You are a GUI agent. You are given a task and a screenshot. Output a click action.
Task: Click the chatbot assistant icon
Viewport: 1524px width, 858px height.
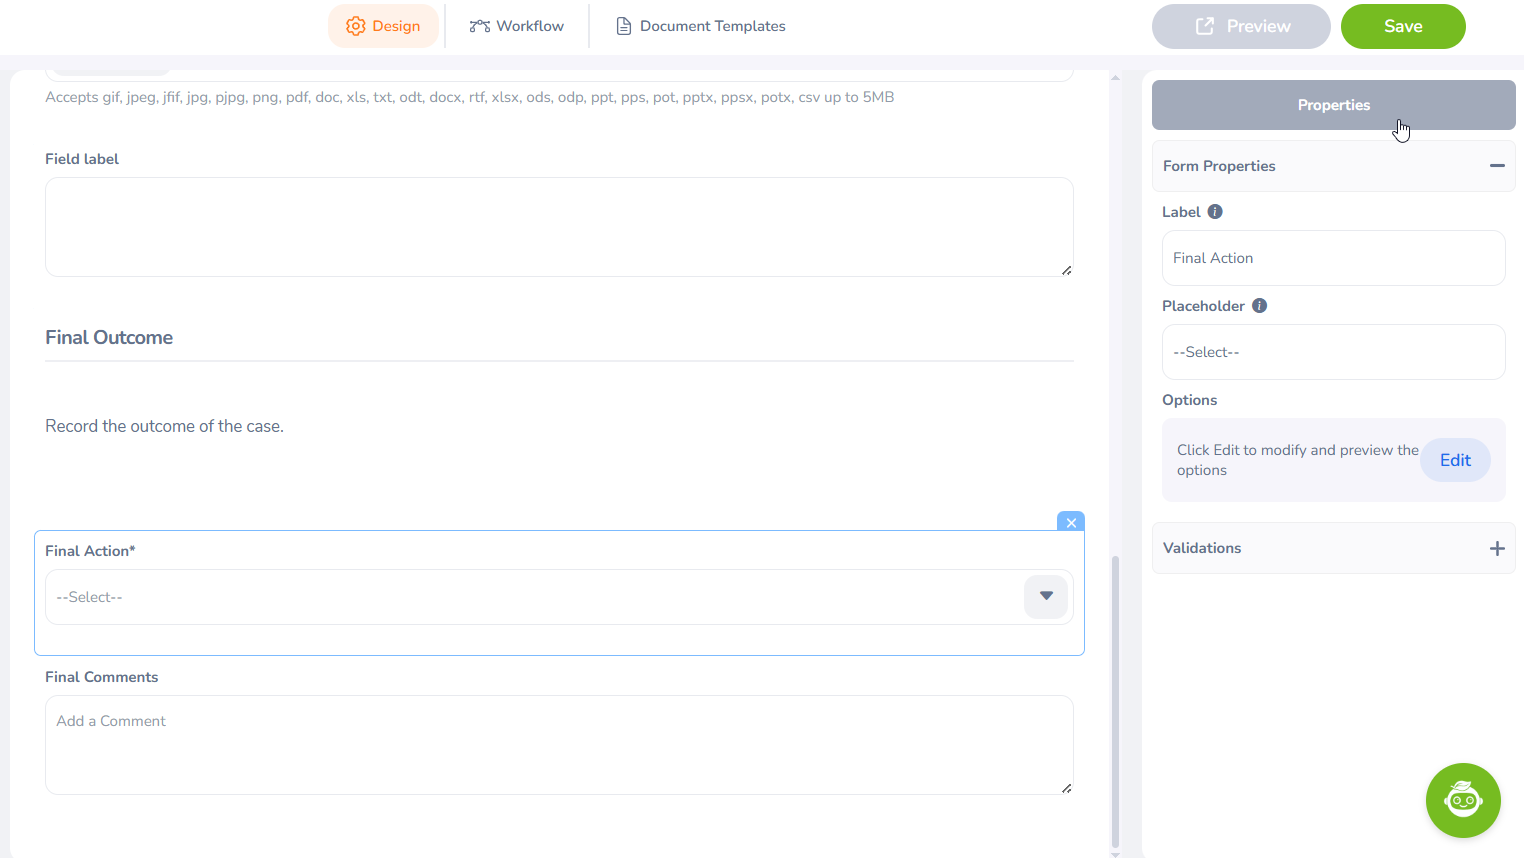(1462, 800)
